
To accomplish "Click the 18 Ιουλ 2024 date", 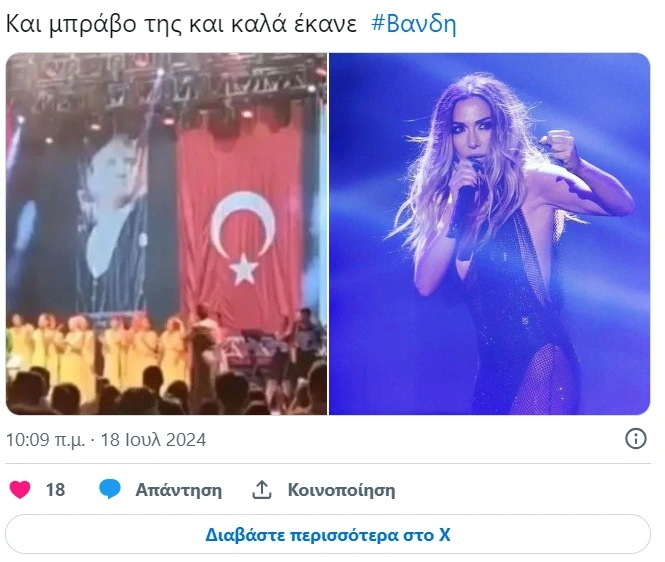I will click(x=154, y=440).
